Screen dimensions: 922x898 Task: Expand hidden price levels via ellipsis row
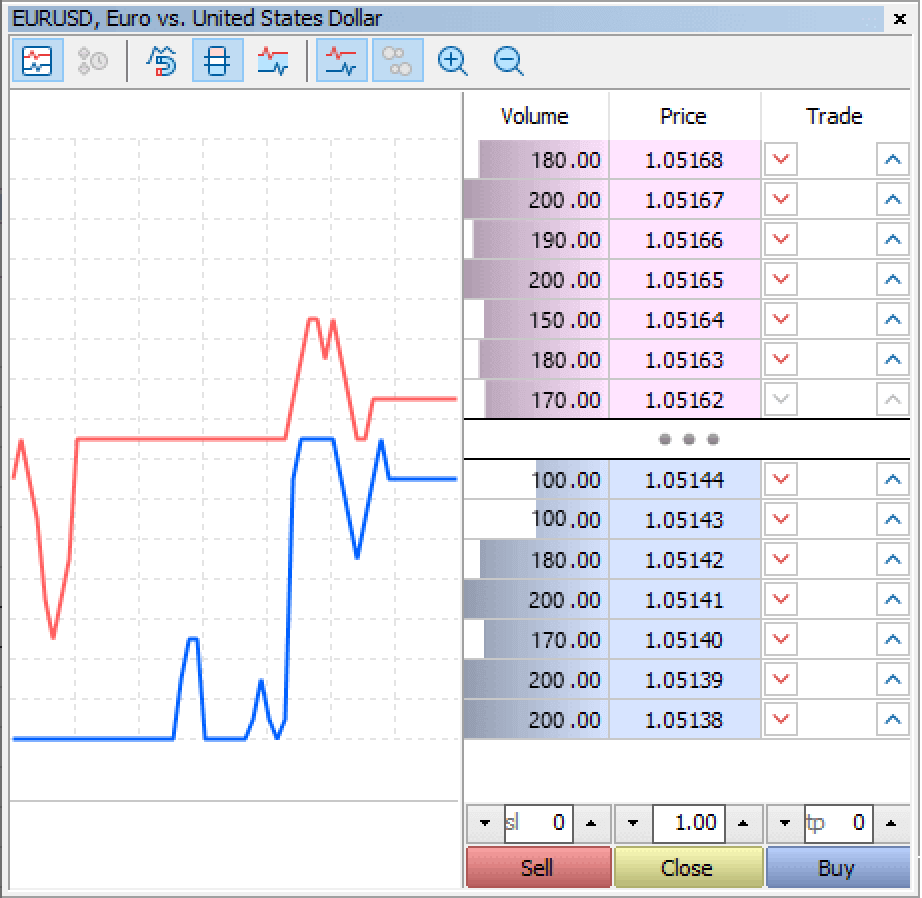coord(688,439)
